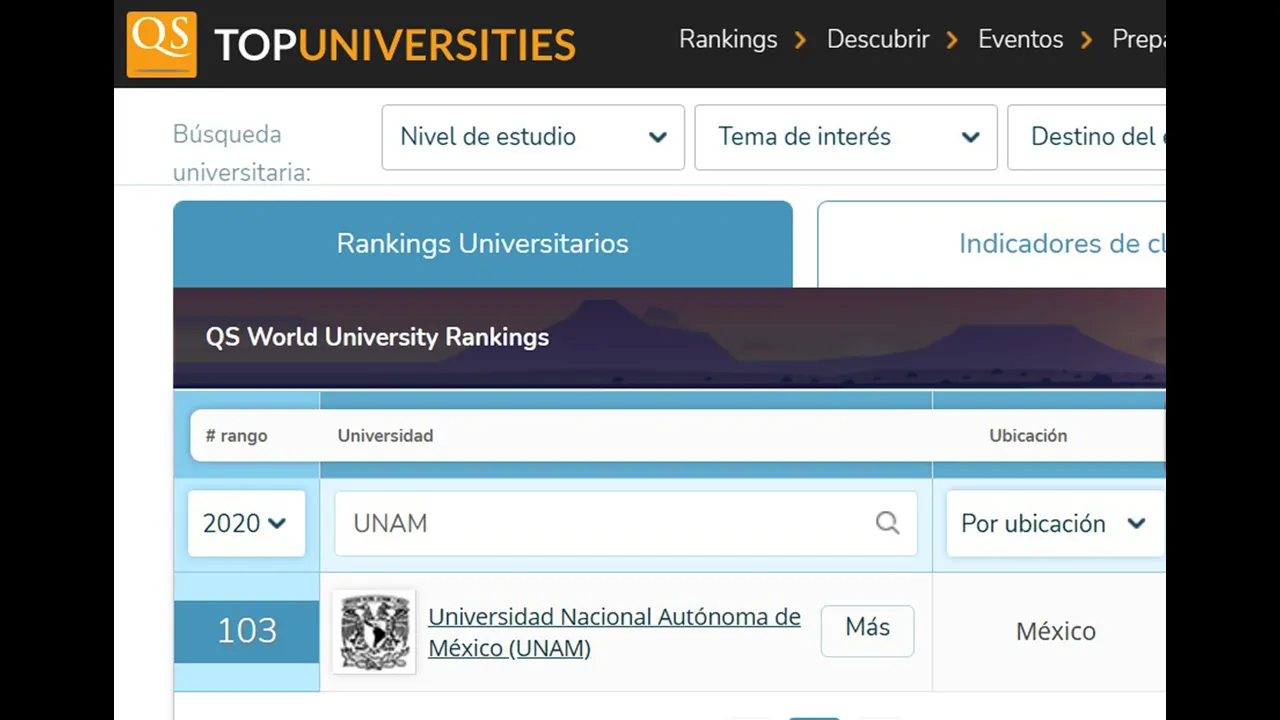The image size is (1280, 720).
Task: Expand the Nivel de estudio dropdown
Action: tap(533, 137)
